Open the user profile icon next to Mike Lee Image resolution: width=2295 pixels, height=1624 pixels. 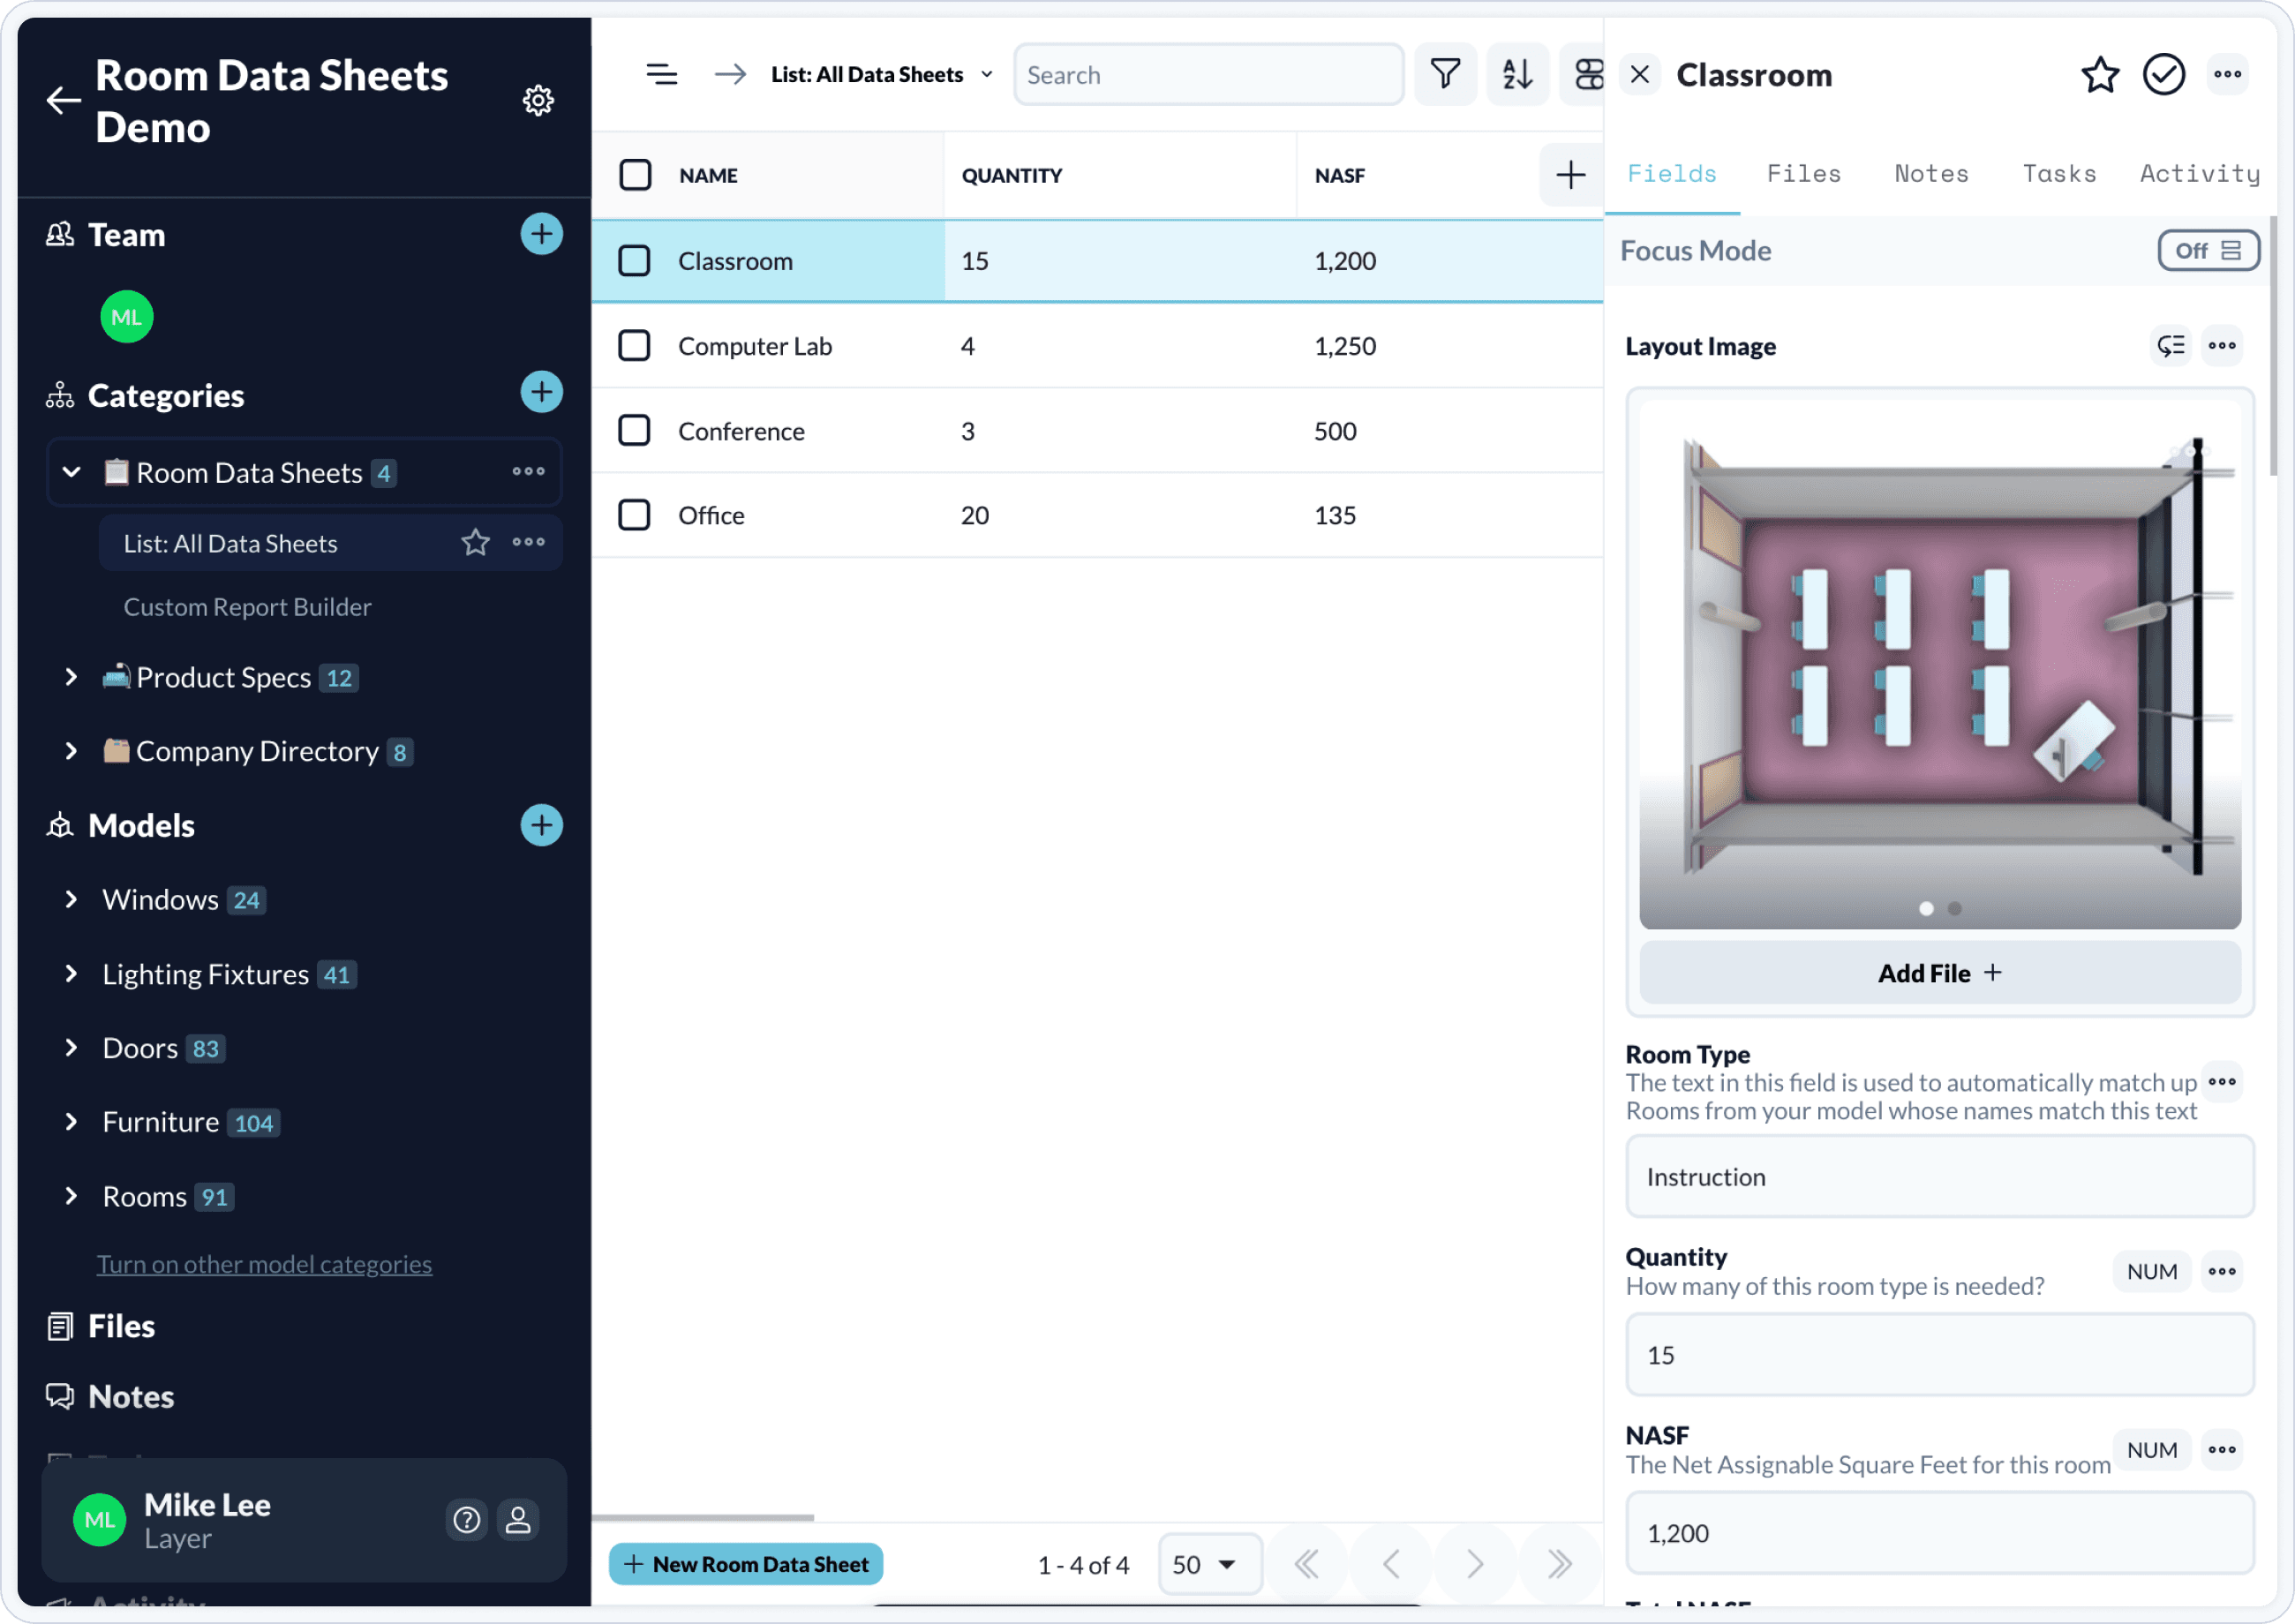pyautogui.click(x=518, y=1520)
